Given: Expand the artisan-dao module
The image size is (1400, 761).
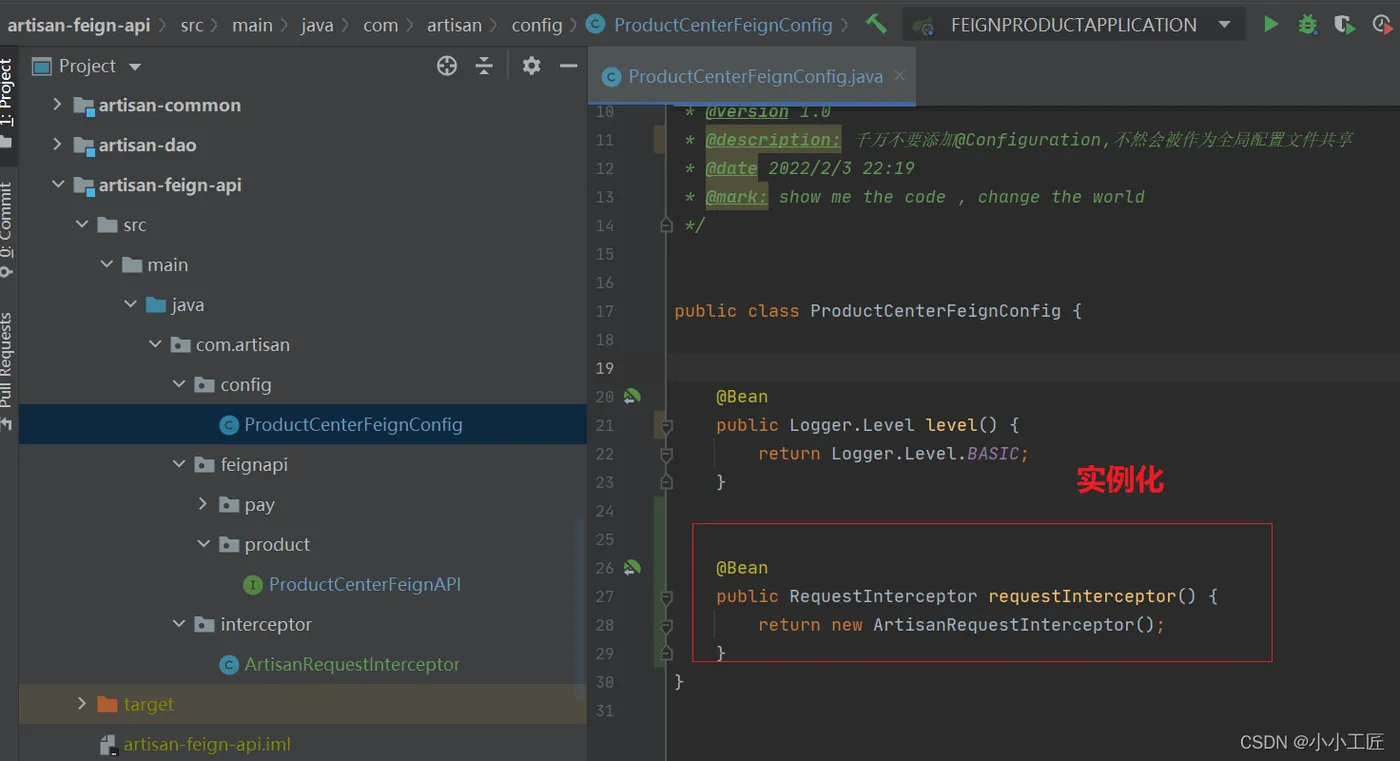Looking at the screenshot, I should (57, 145).
